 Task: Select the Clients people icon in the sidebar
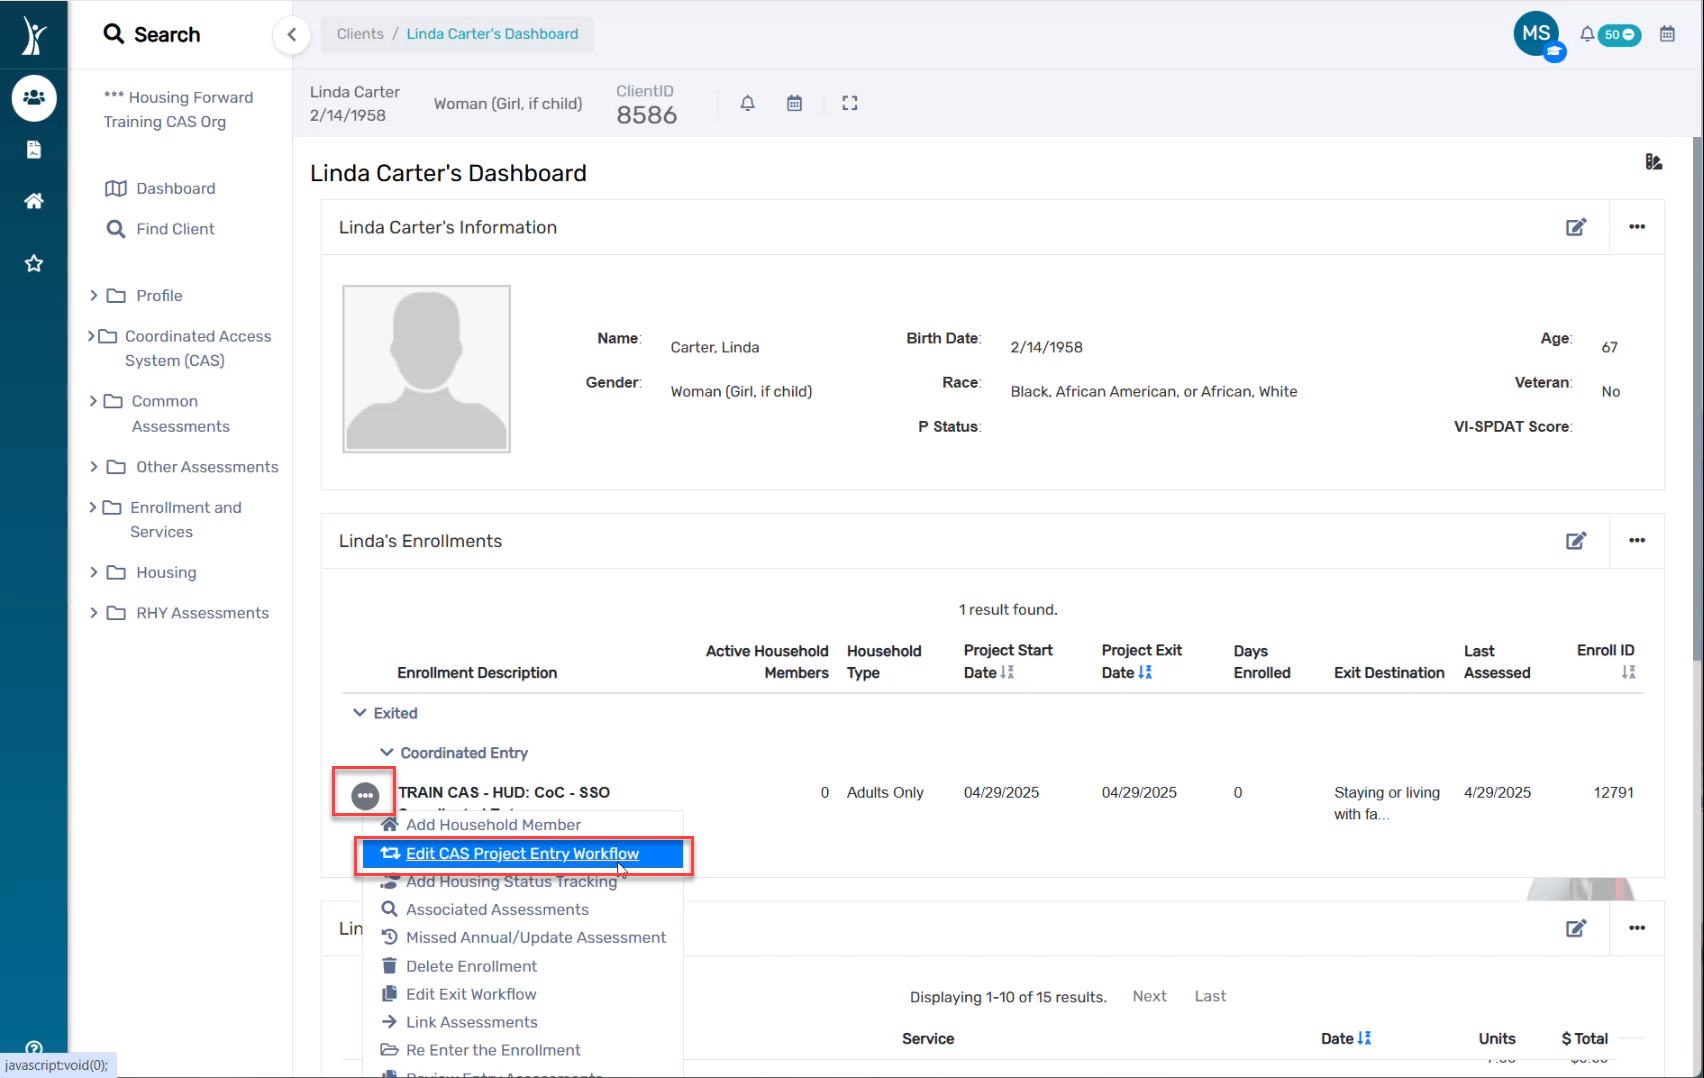click(34, 97)
